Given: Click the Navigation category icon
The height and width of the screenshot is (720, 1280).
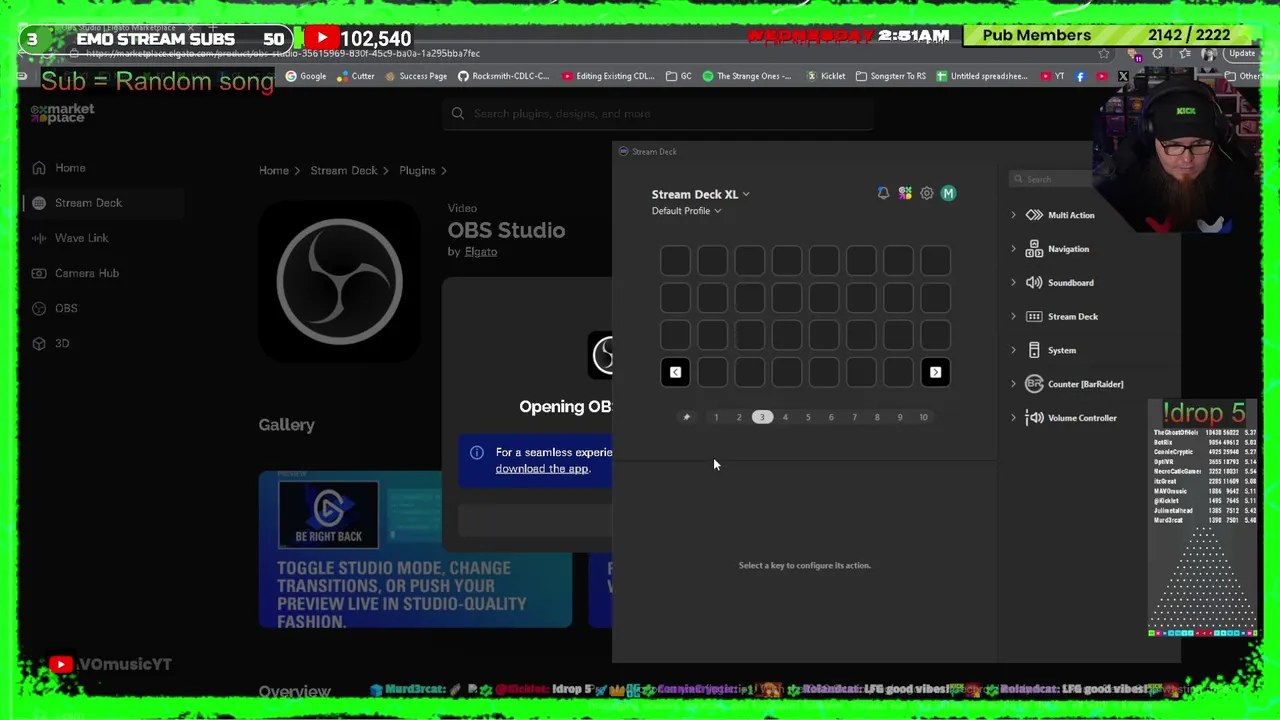Looking at the screenshot, I should [x=1034, y=249].
